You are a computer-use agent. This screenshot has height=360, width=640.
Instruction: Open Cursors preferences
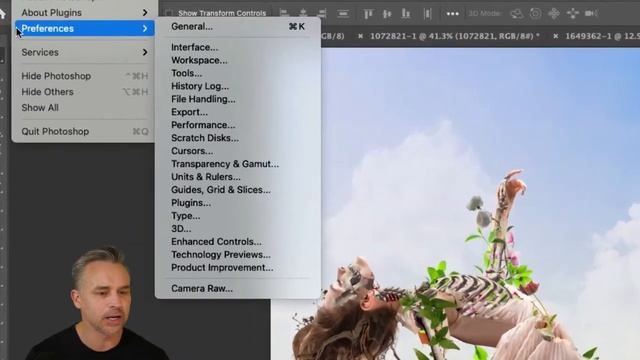tap(238, 151)
